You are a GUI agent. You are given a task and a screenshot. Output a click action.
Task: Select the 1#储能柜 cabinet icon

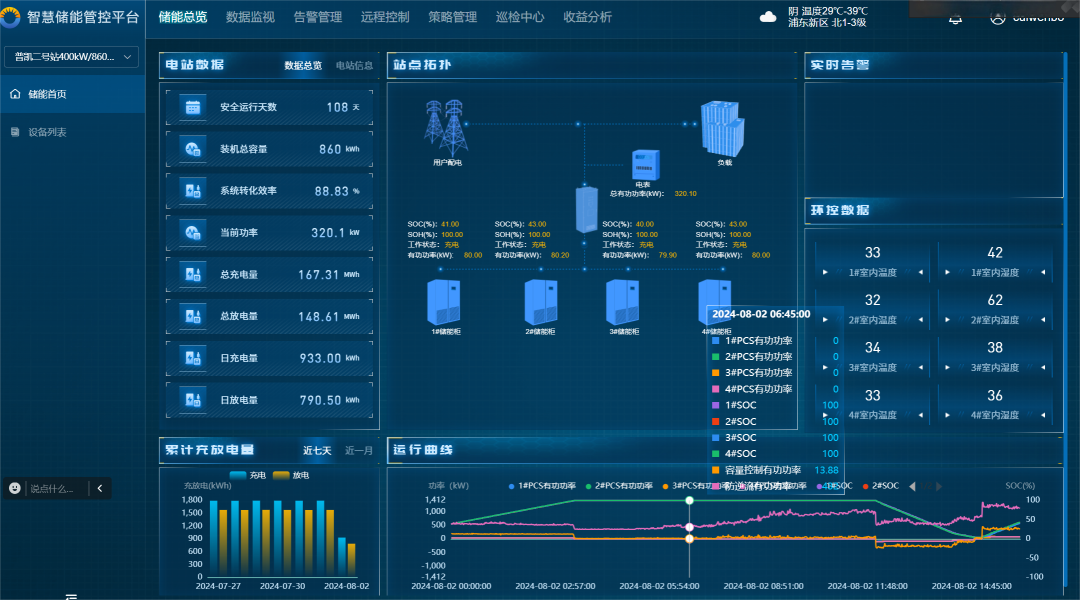(443, 301)
